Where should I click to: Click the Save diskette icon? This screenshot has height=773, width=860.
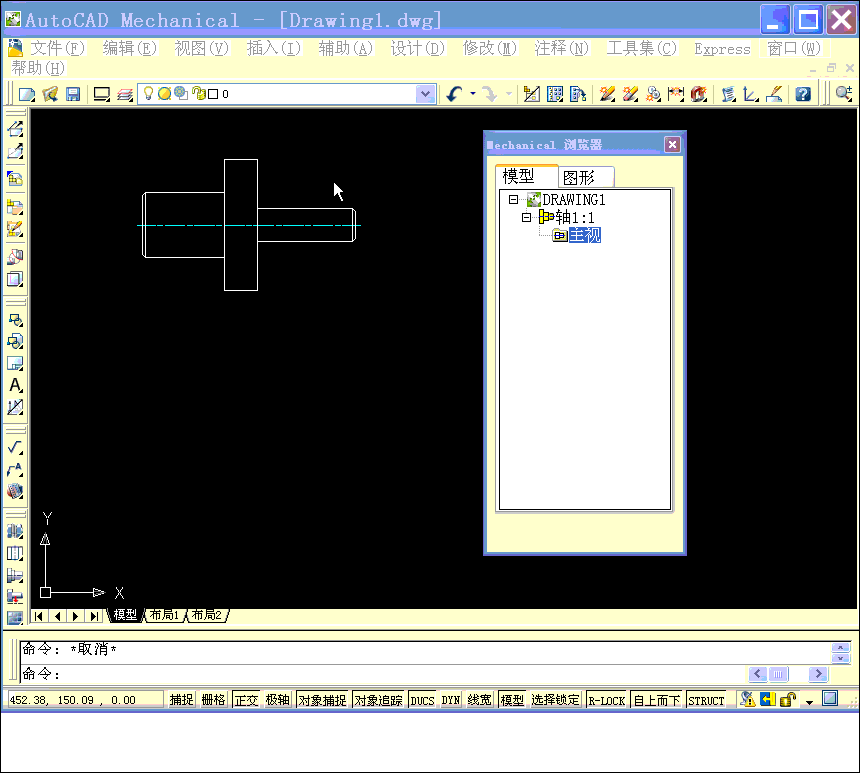pos(73,94)
